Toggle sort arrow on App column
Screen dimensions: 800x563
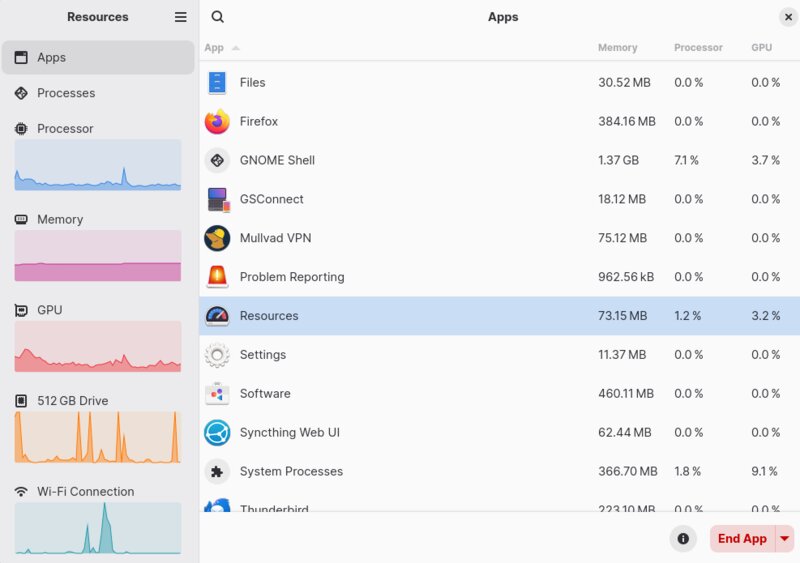[x=235, y=48]
